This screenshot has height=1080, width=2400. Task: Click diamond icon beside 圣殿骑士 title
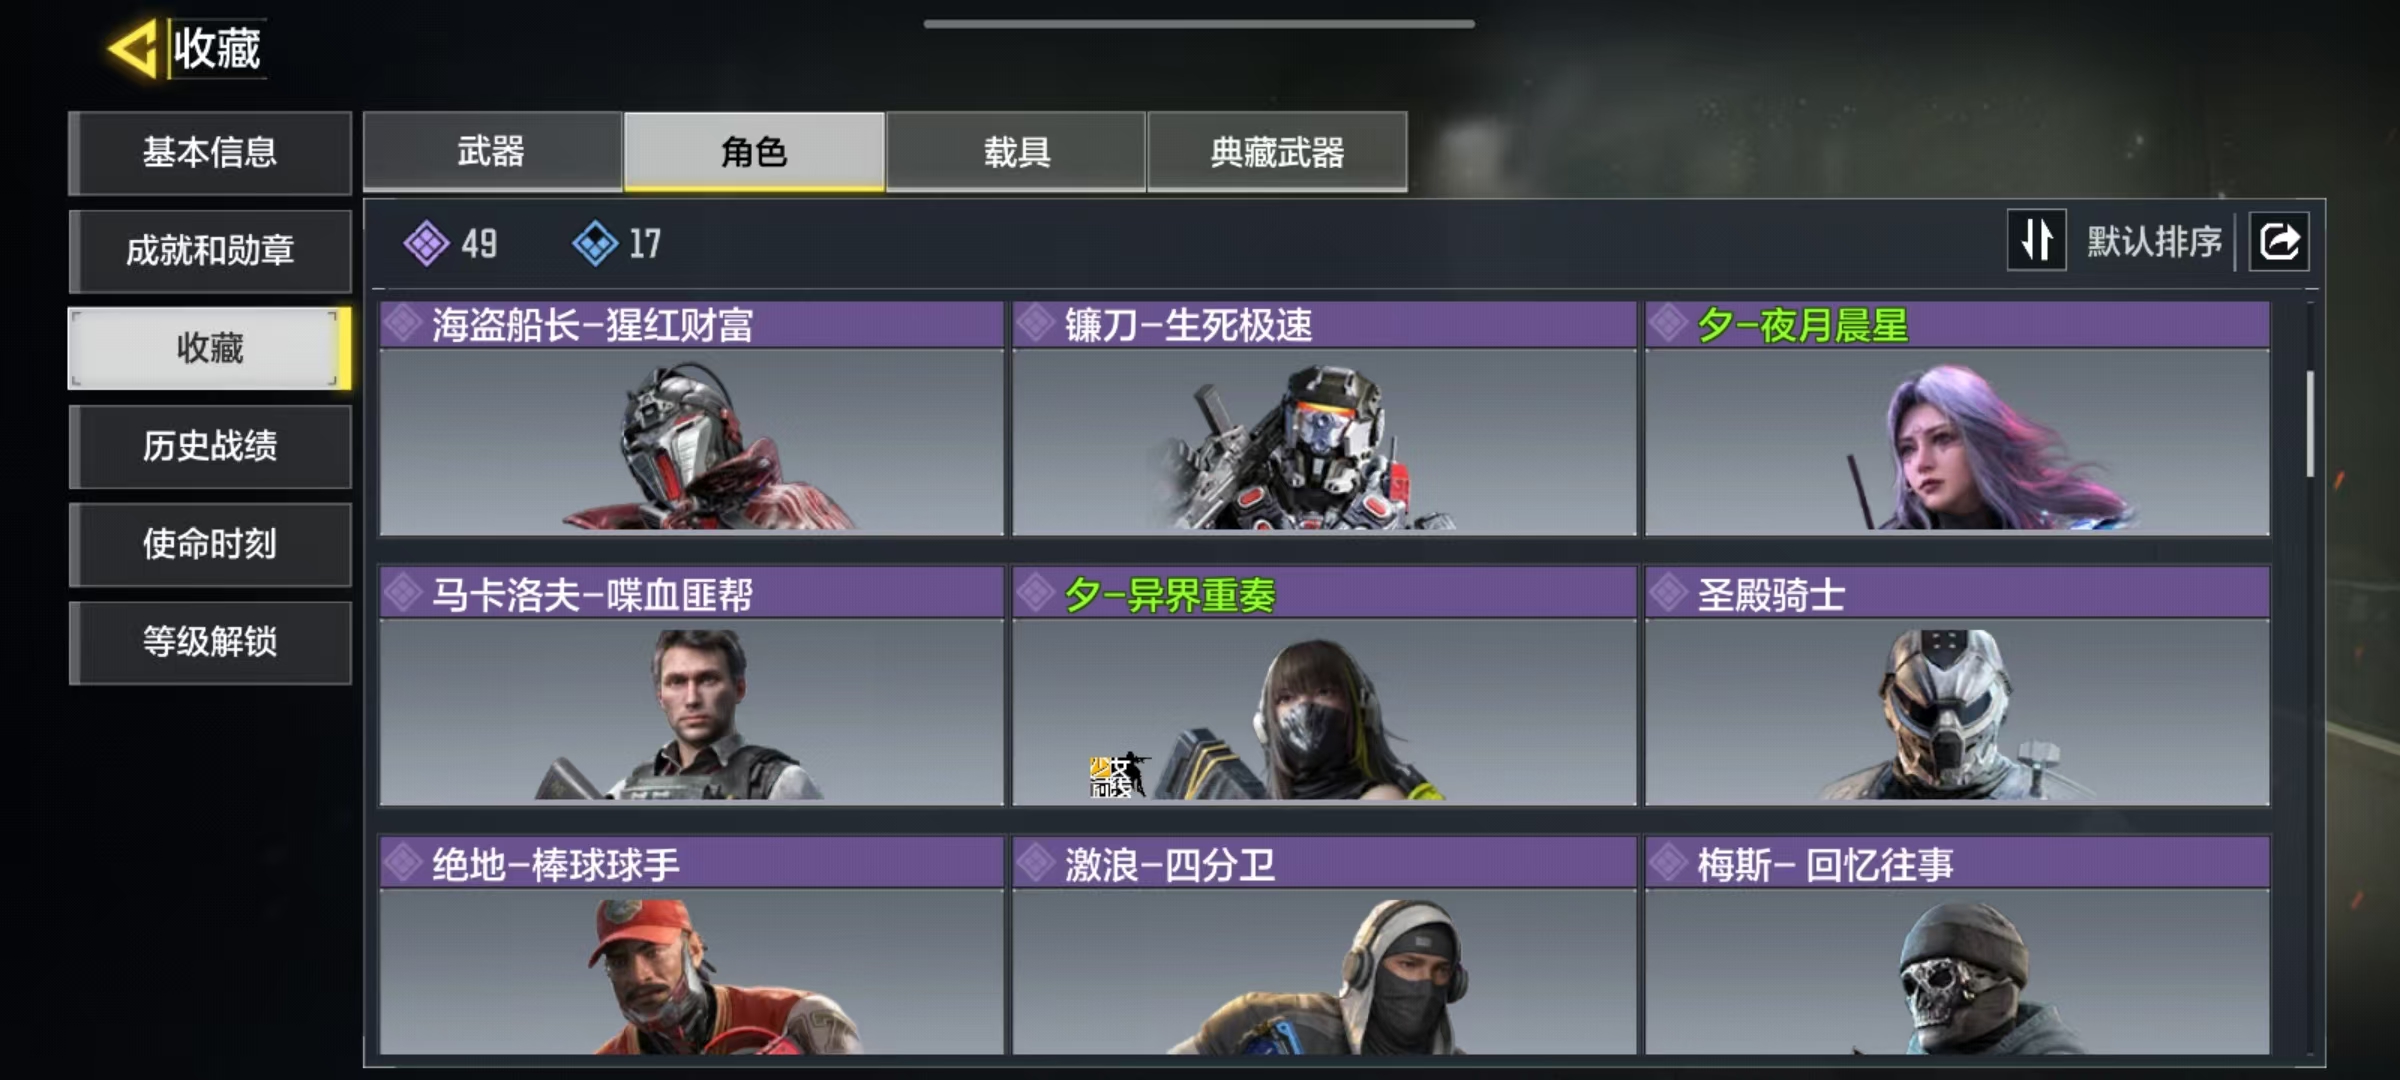tap(1668, 594)
